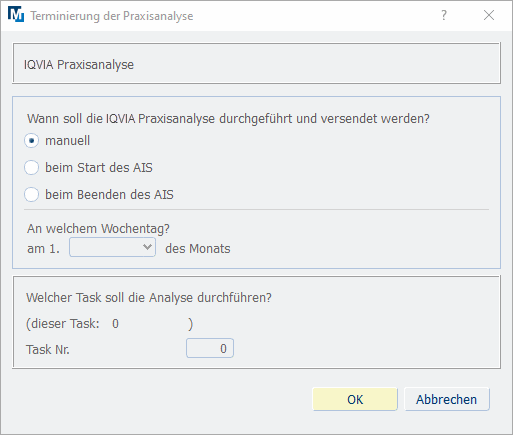Confirm the dialog with OK
Screen dimensions: 513x435
click(355, 399)
